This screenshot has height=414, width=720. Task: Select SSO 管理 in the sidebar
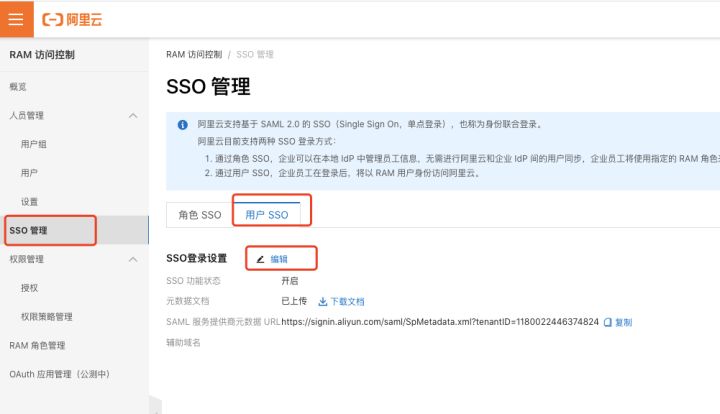(74, 230)
